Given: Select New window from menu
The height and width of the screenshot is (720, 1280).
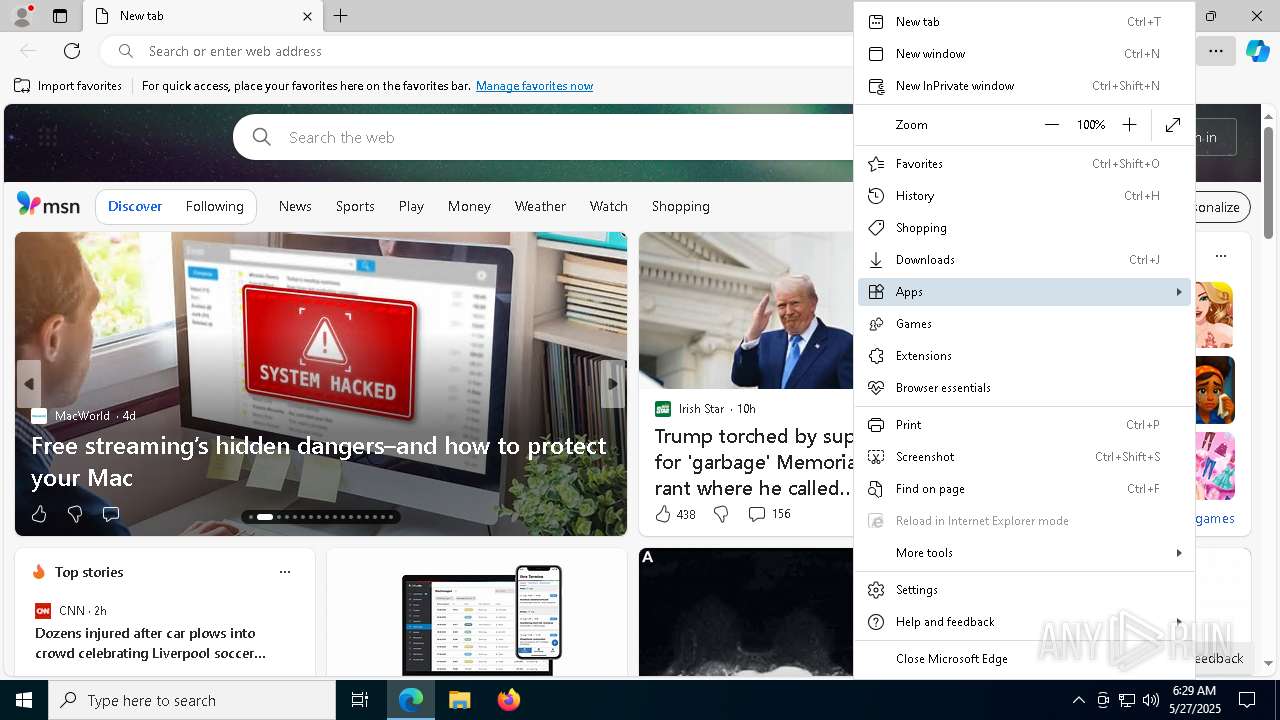Looking at the screenshot, I should (x=1024, y=54).
